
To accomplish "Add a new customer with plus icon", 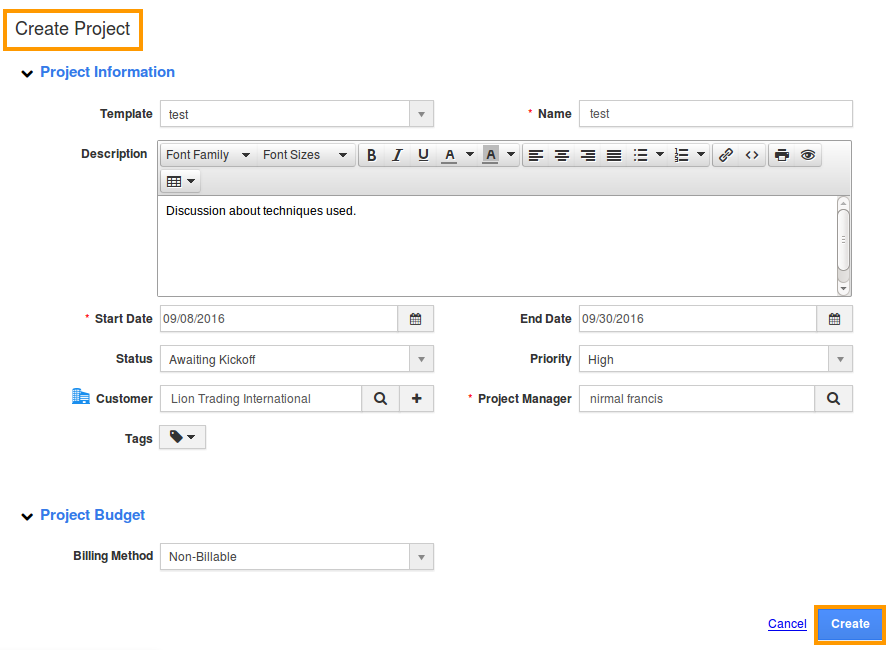I will [x=417, y=399].
